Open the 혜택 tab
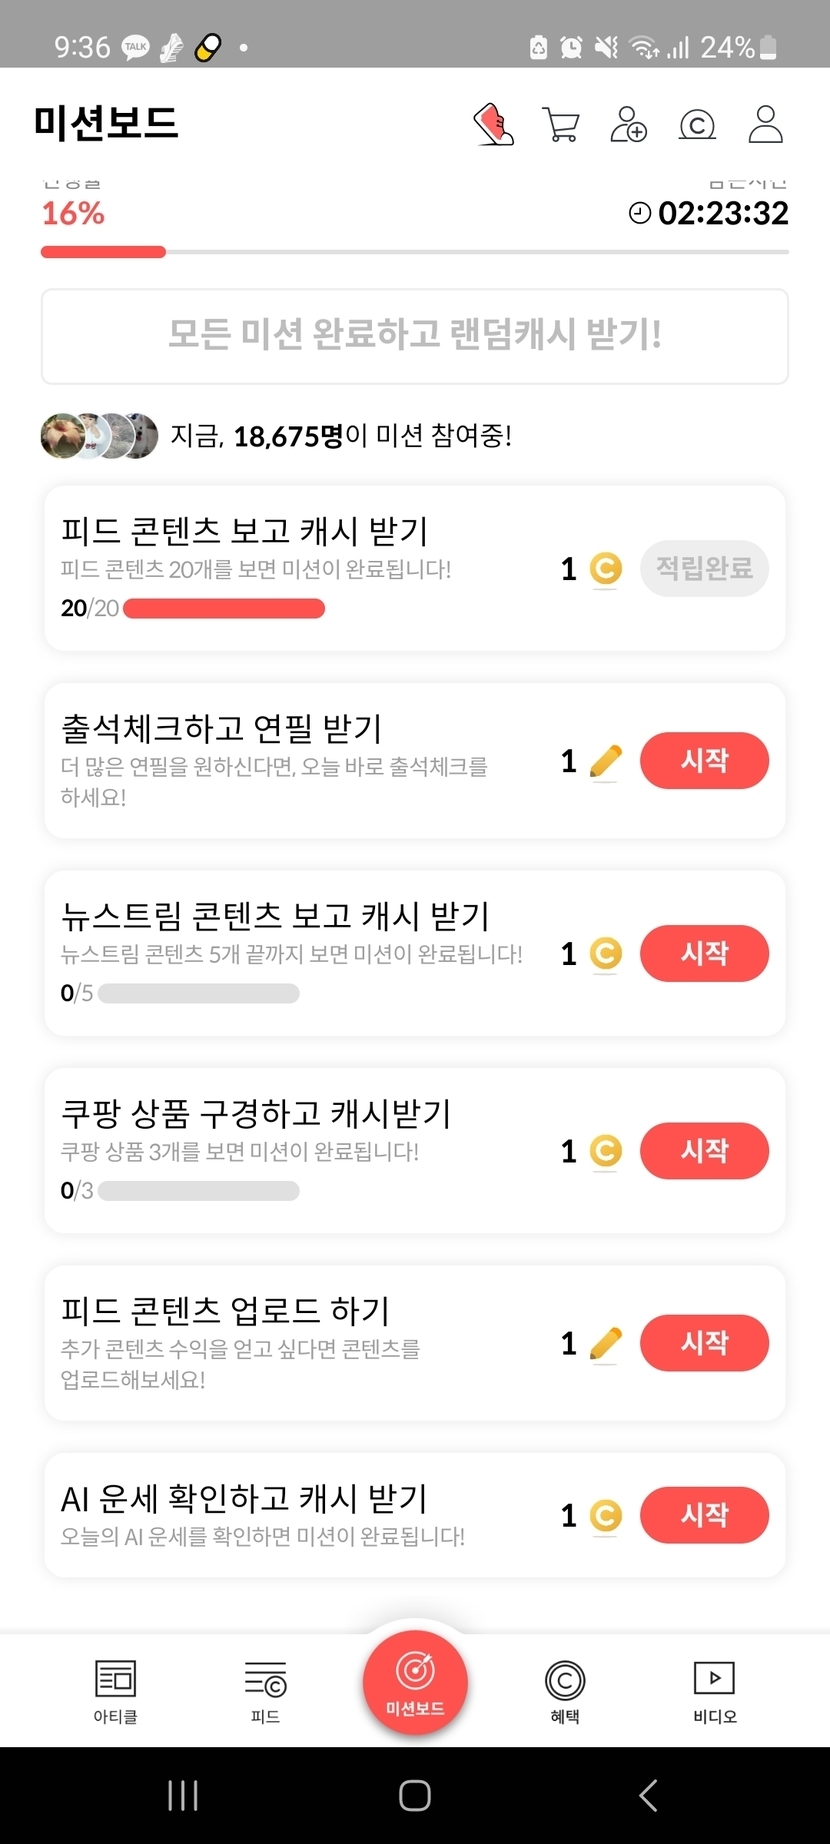 [565, 1691]
